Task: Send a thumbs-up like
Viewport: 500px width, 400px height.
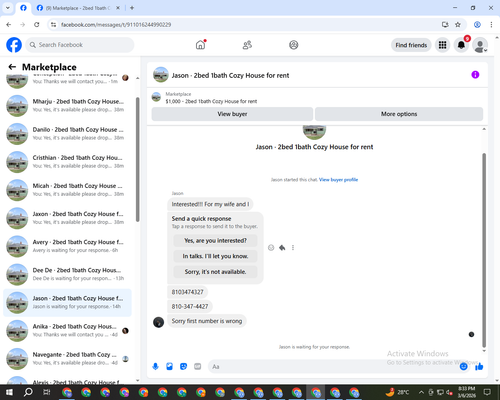Action: click(x=479, y=367)
